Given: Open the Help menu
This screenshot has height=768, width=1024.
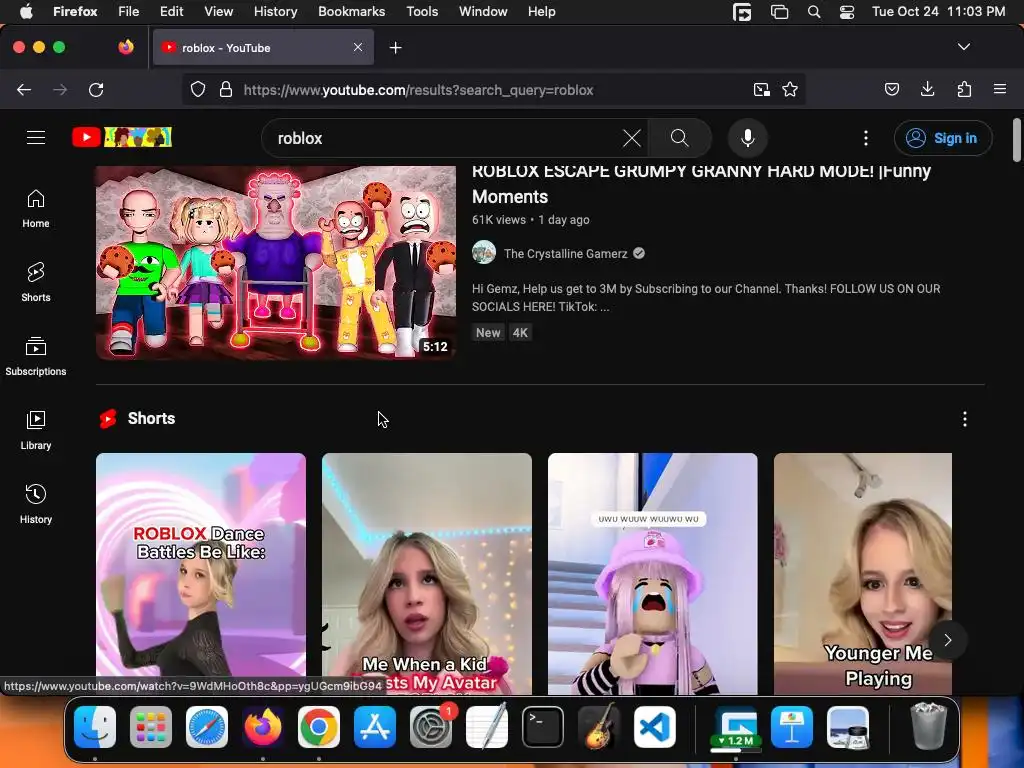Looking at the screenshot, I should tap(541, 12).
